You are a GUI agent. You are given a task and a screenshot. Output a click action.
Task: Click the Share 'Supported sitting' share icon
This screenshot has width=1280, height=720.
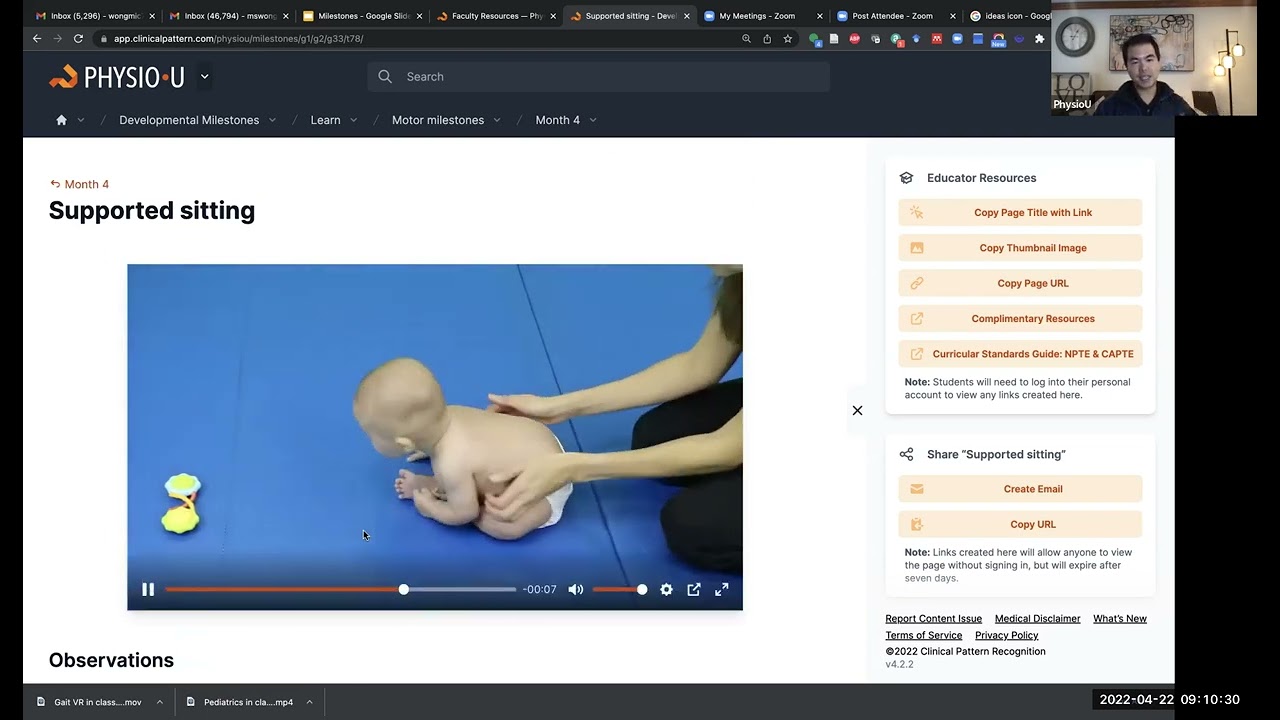click(906, 454)
